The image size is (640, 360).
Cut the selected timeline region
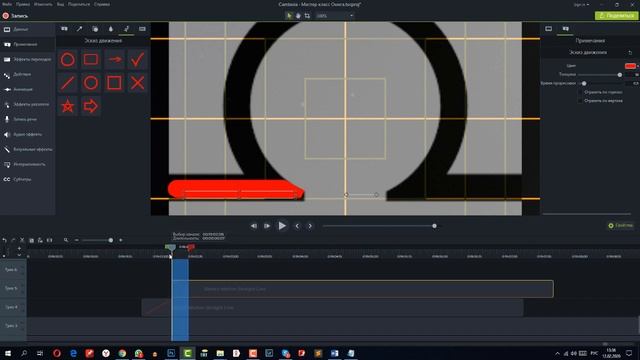[x=22, y=240]
